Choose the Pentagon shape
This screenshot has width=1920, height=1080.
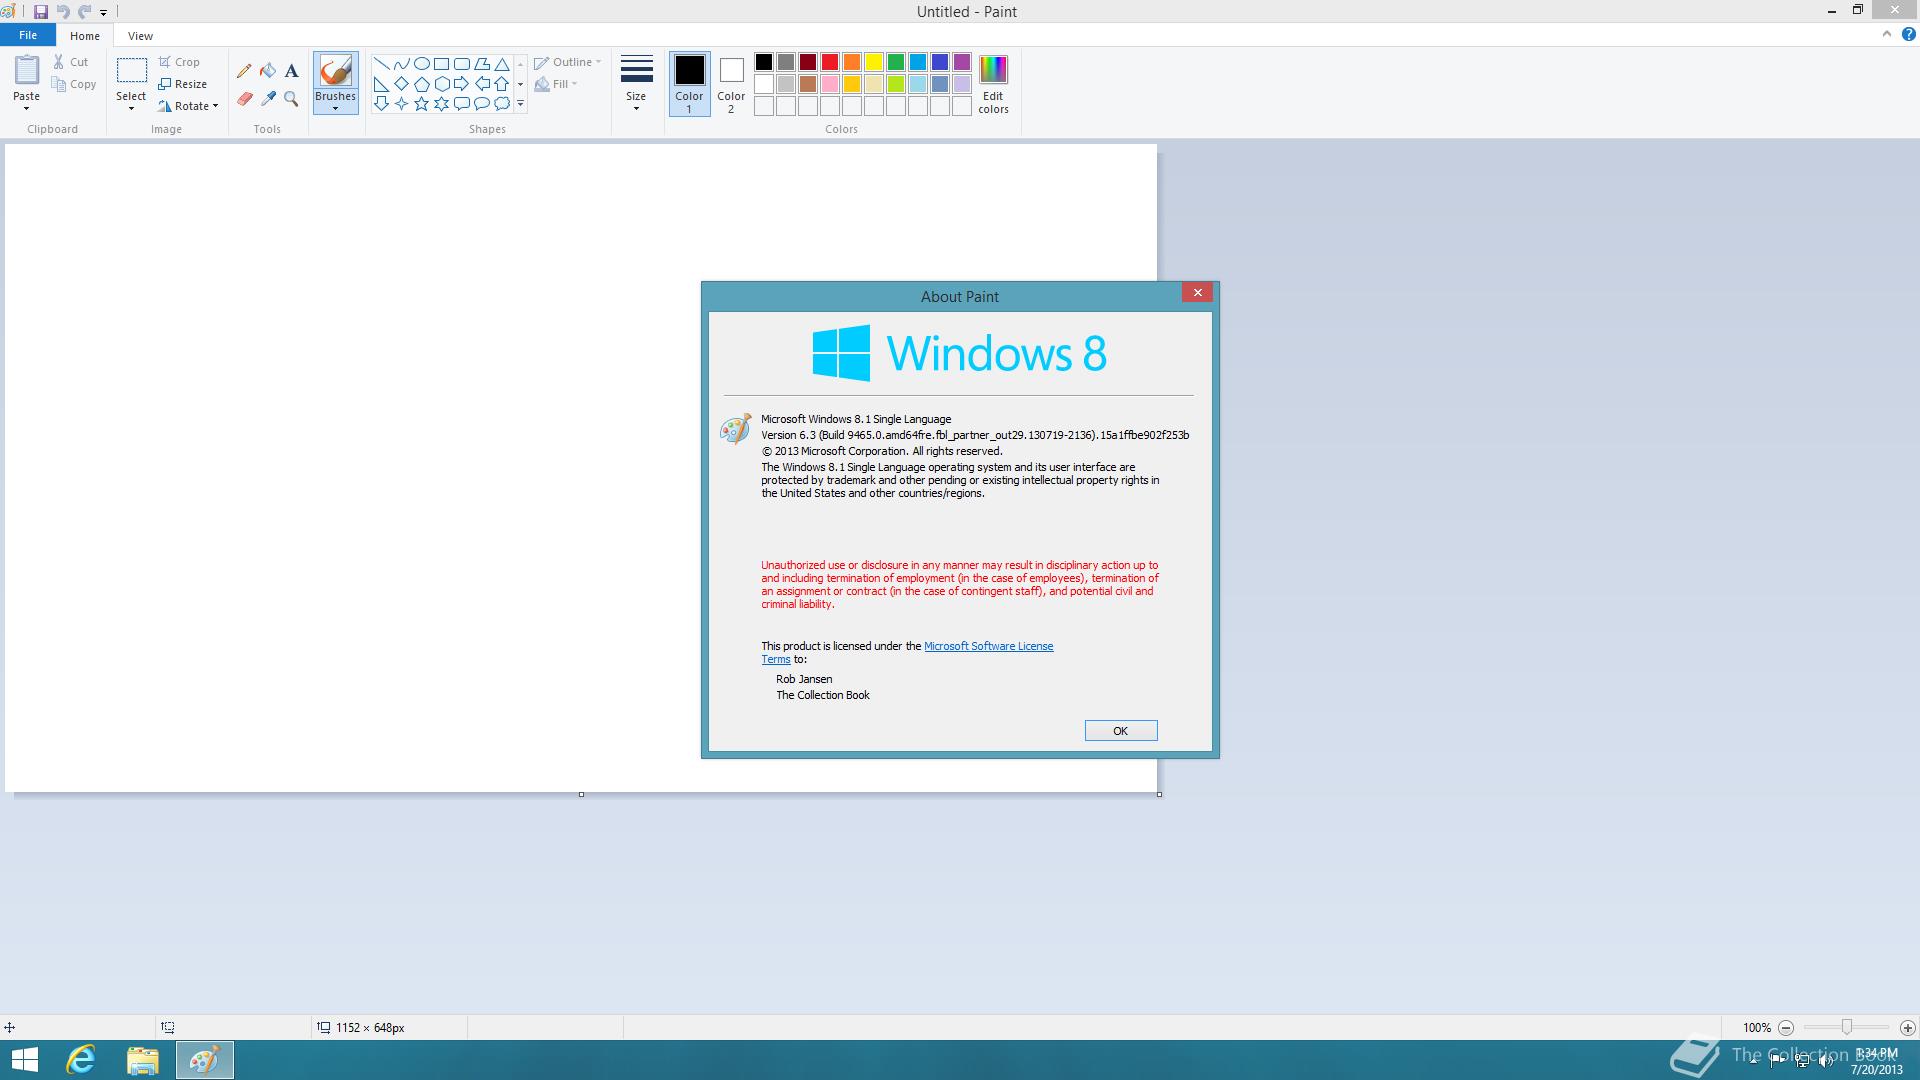[x=421, y=84]
